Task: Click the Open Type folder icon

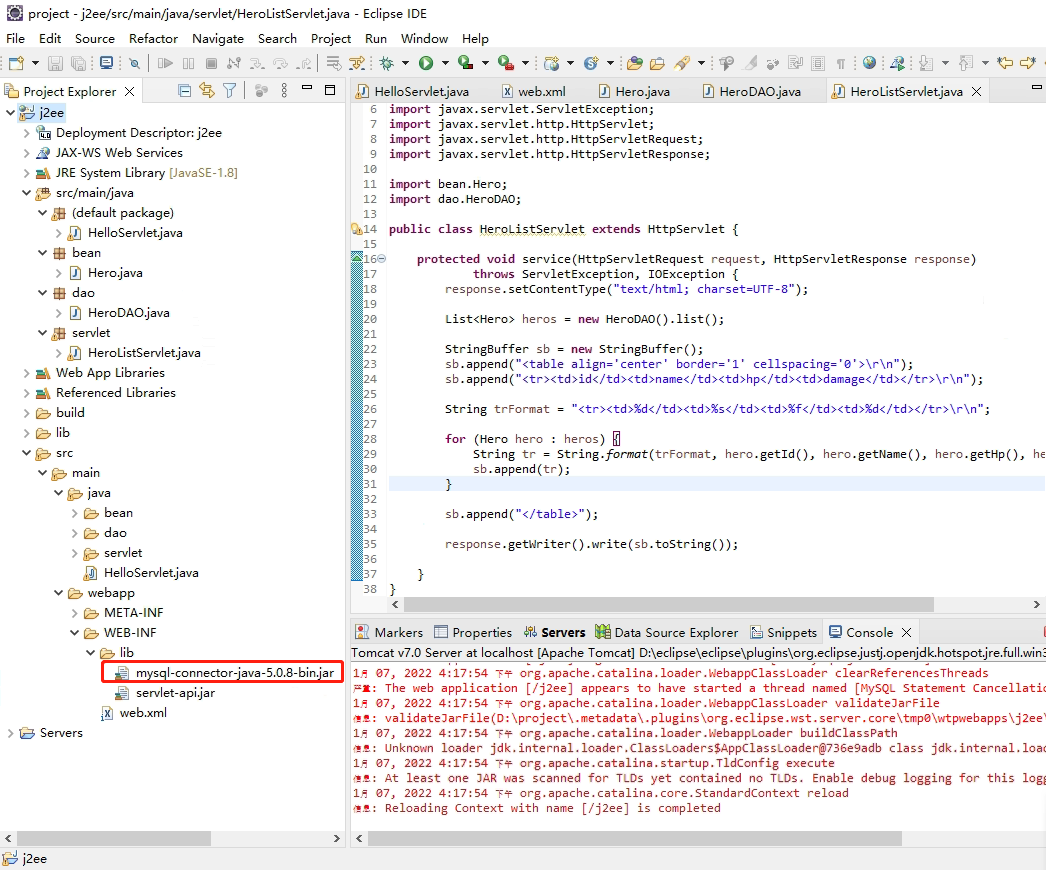Action: click(634, 63)
